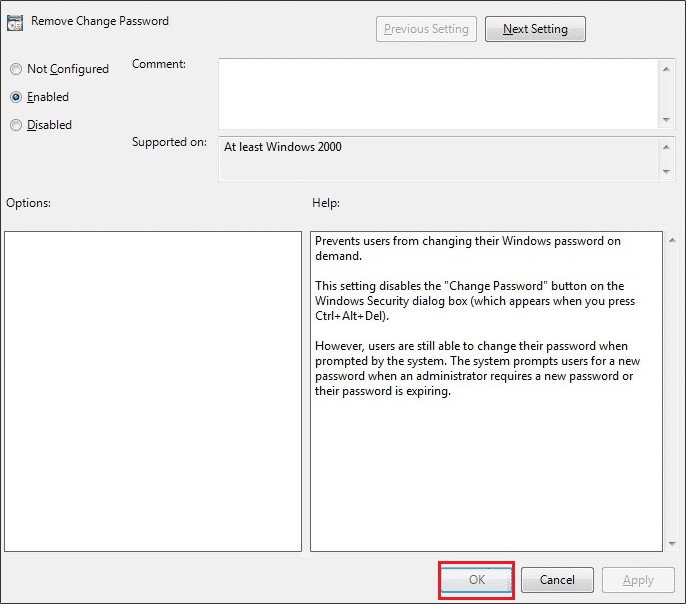Click the Comment box scroll up arrow

[x=666, y=69]
